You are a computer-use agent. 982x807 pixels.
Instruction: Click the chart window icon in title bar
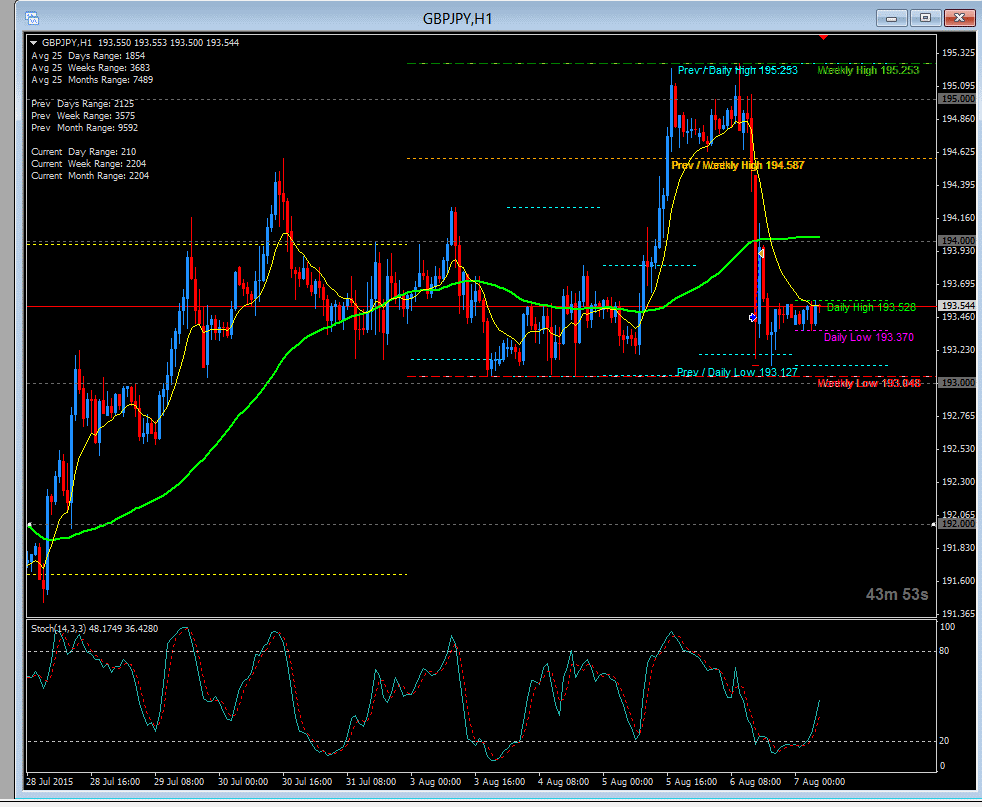(32, 18)
